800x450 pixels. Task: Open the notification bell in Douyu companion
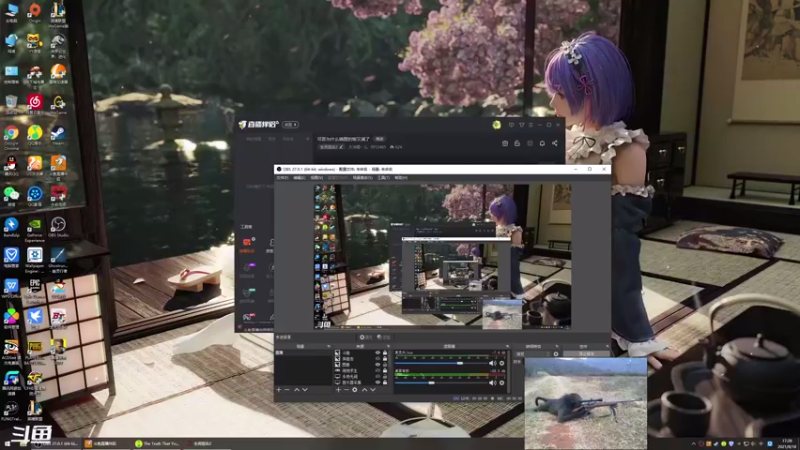pos(542,143)
